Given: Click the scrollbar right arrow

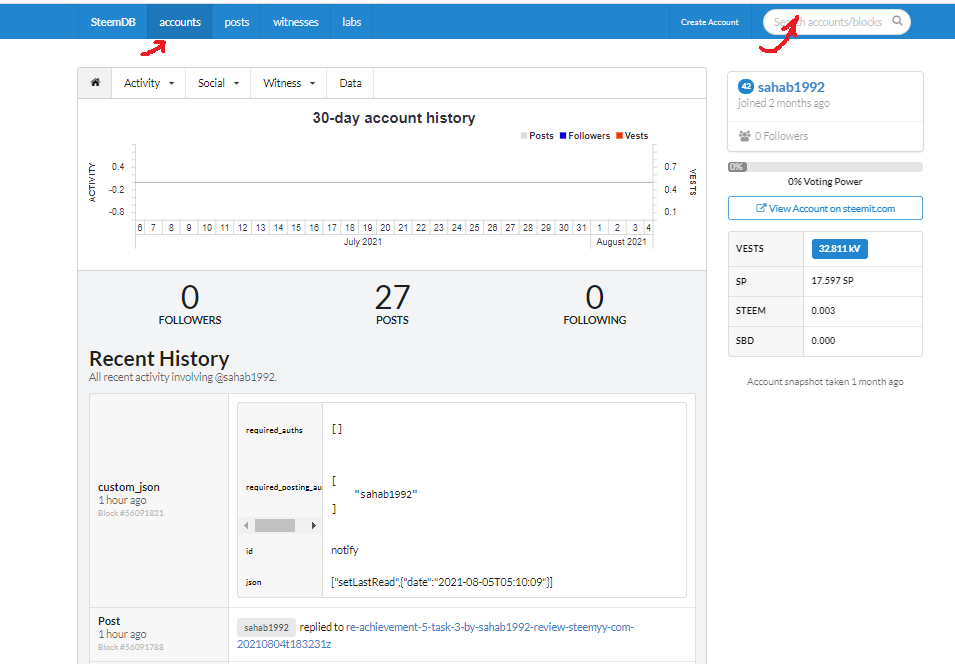Looking at the screenshot, I should [314, 525].
